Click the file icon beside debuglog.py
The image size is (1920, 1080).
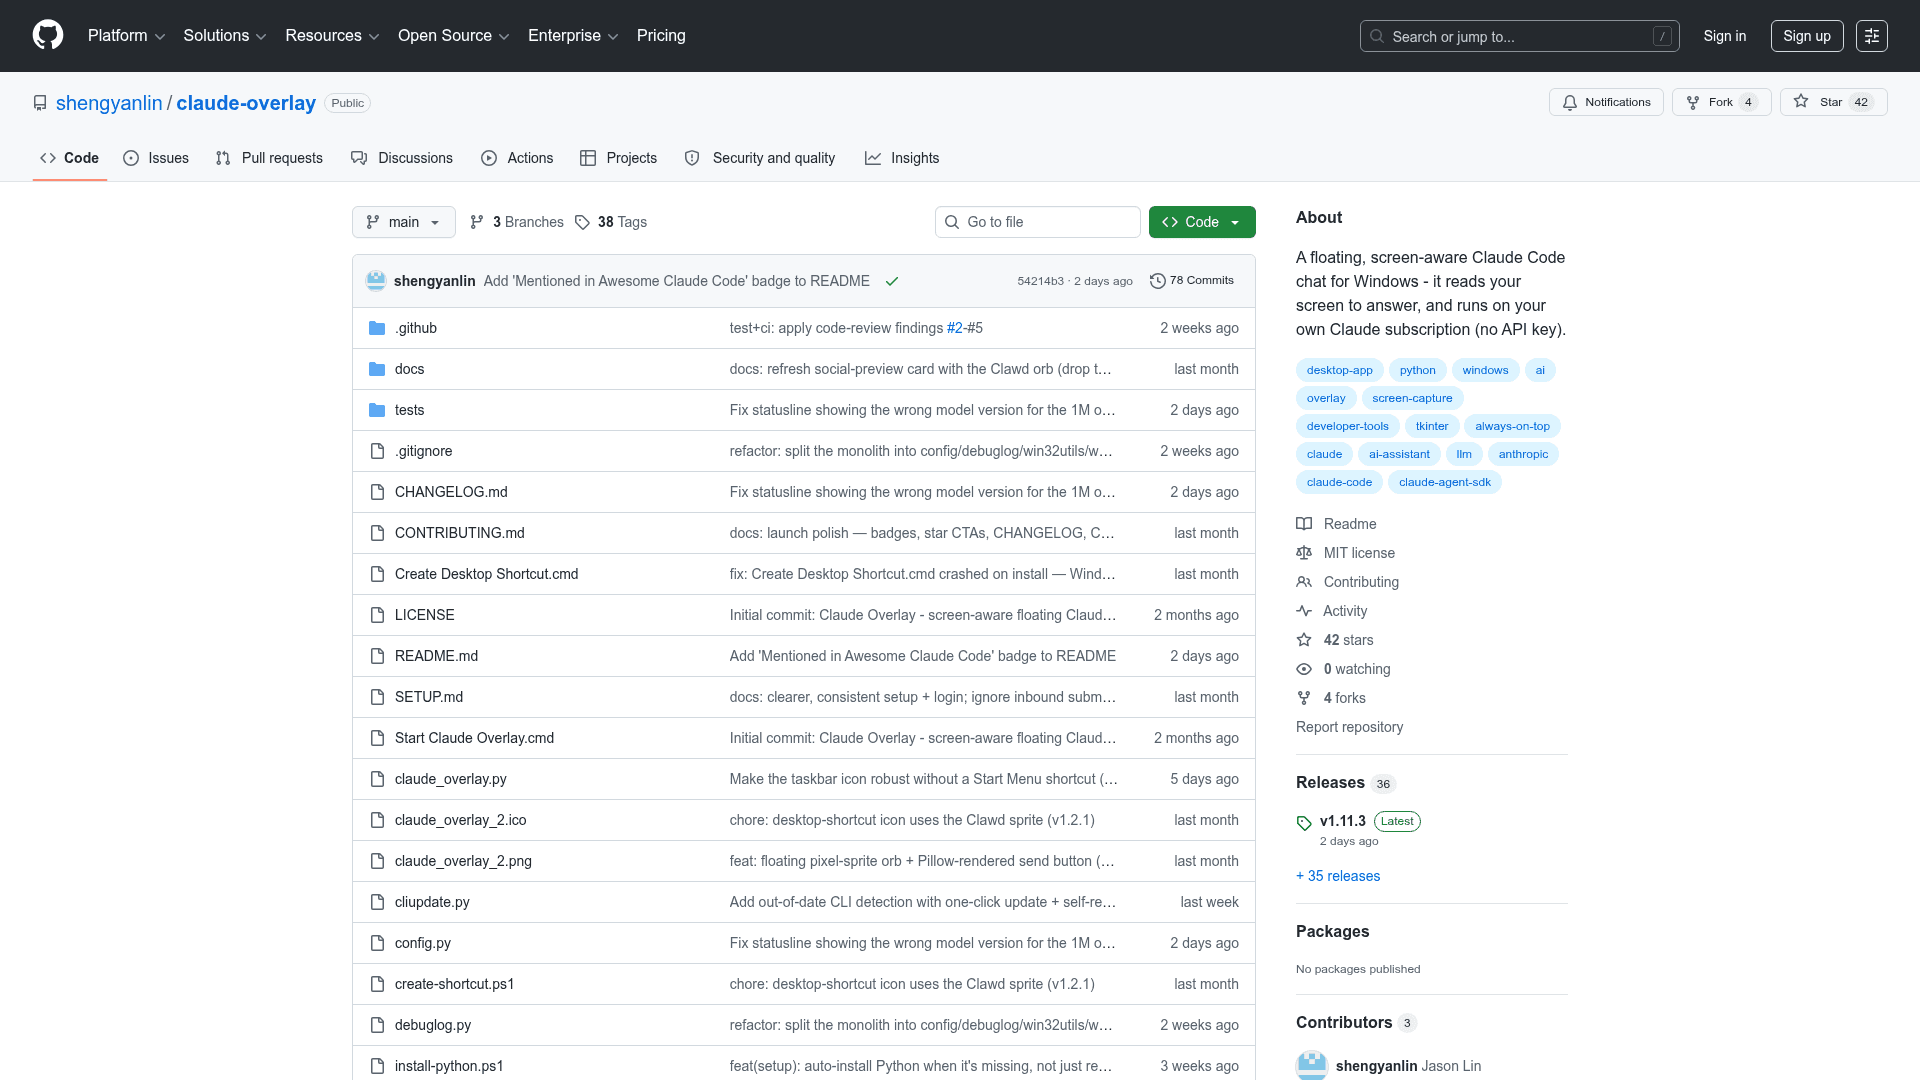click(x=377, y=1025)
